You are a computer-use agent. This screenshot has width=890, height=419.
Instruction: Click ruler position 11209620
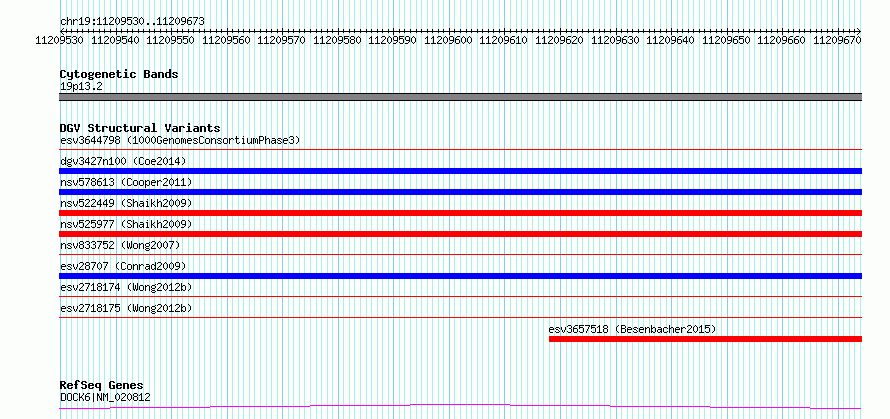point(561,40)
